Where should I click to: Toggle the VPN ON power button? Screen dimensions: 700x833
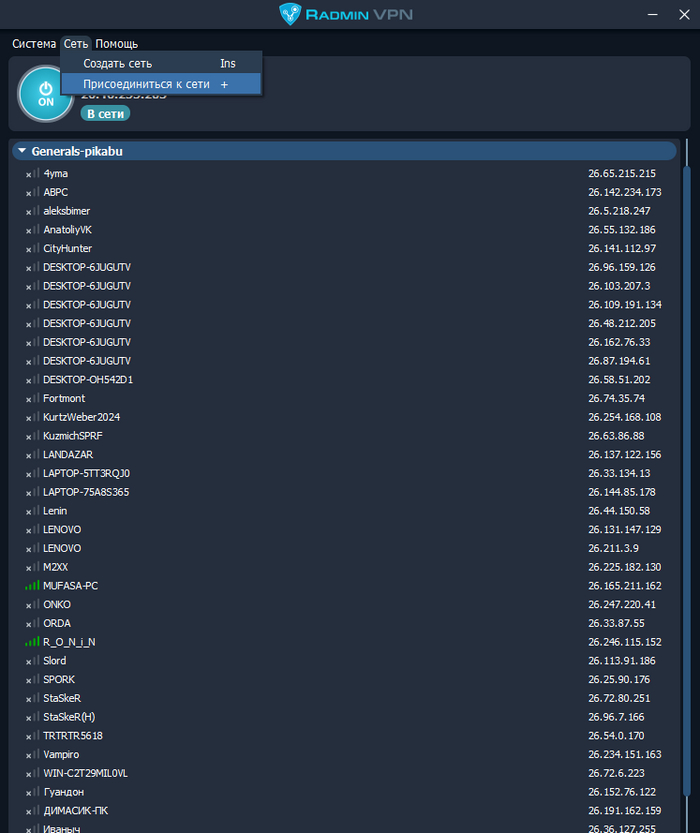[46, 94]
